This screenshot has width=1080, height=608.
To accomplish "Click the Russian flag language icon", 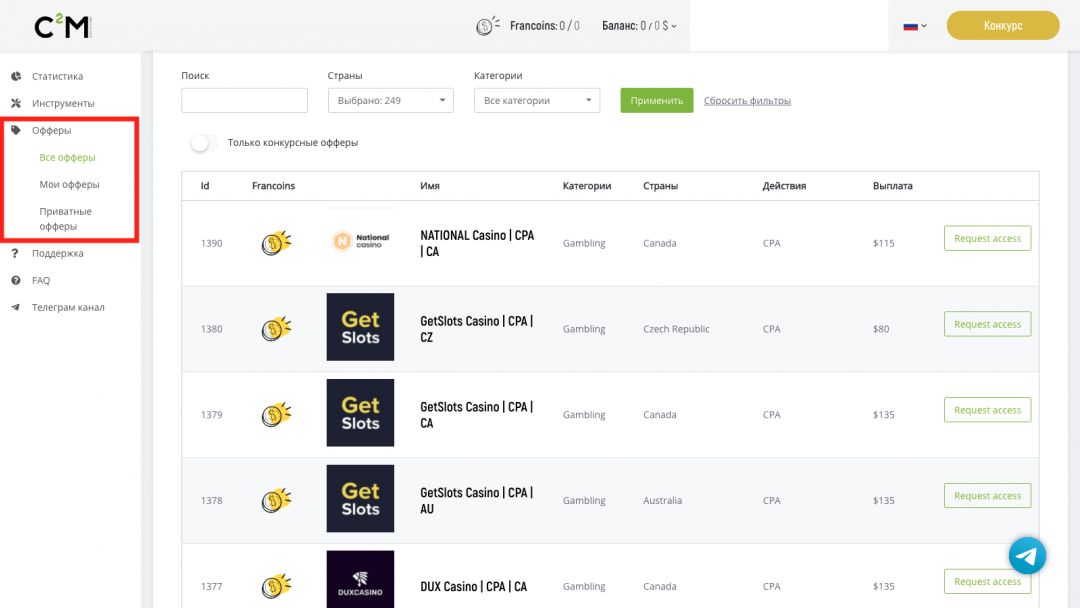I will coord(911,26).
